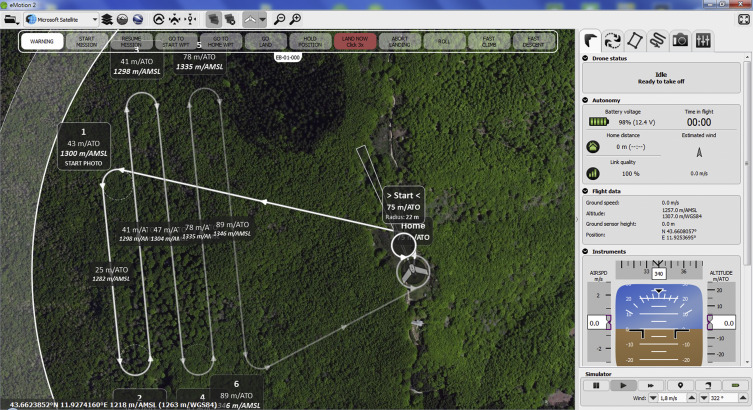This screenshot has width=753, height=410.
Task: Collapse the Drone status section
Action: coord(586,59)
